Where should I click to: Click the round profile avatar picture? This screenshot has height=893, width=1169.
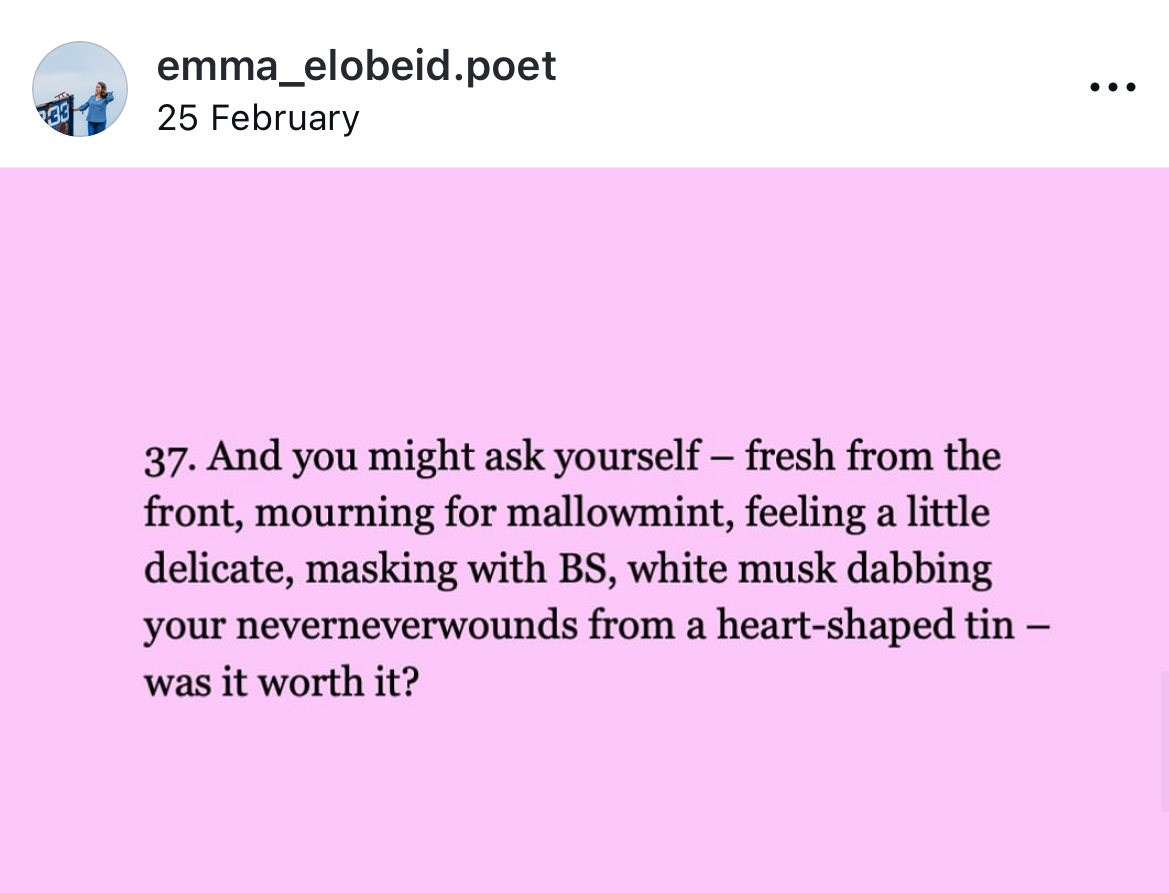(x=80, y=89)
